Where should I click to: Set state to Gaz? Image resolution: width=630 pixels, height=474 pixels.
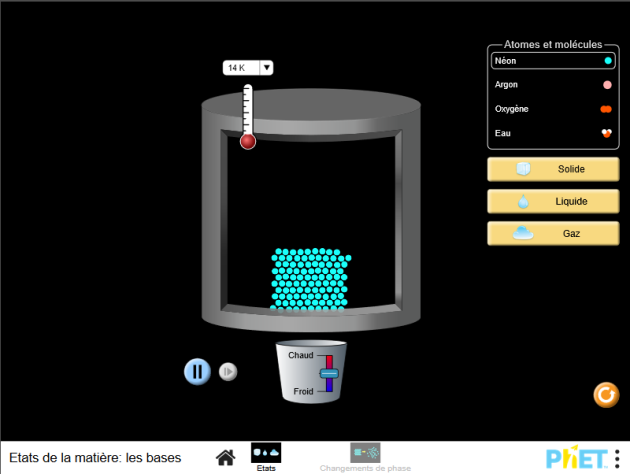pyautogui.click(x=553, y=233)
